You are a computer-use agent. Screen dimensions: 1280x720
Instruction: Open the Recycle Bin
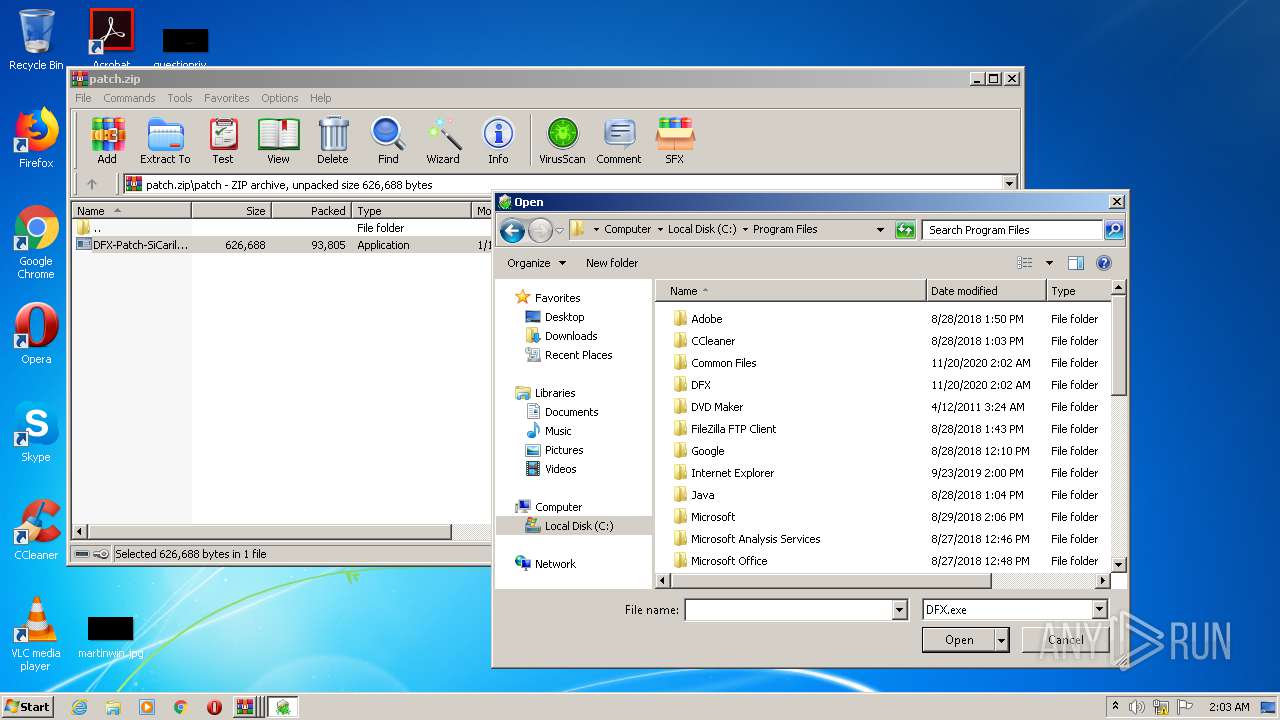[x=36, y=40]
